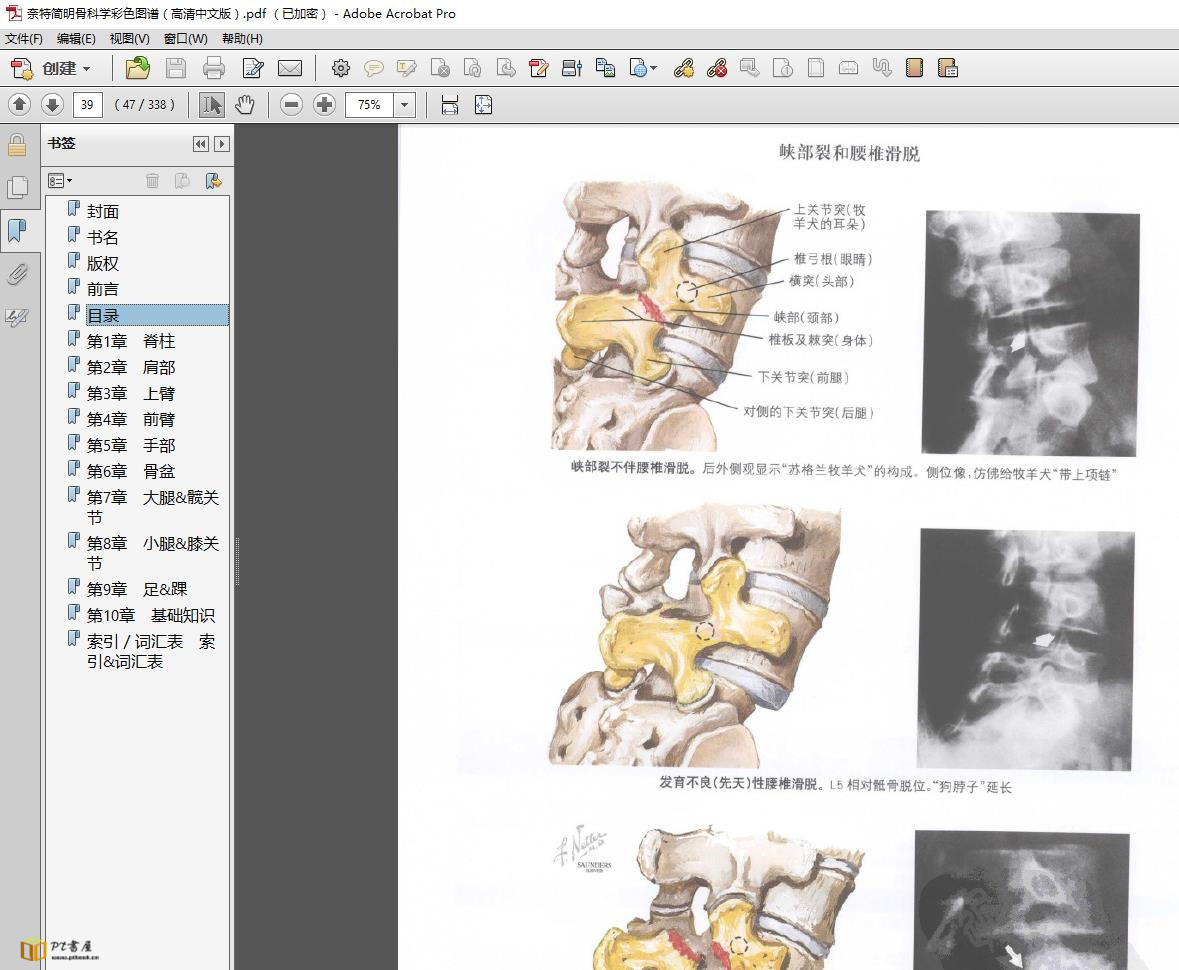Click the zoom in plus button
Screen dimensions: 1179x970
[x=324, y=105]
